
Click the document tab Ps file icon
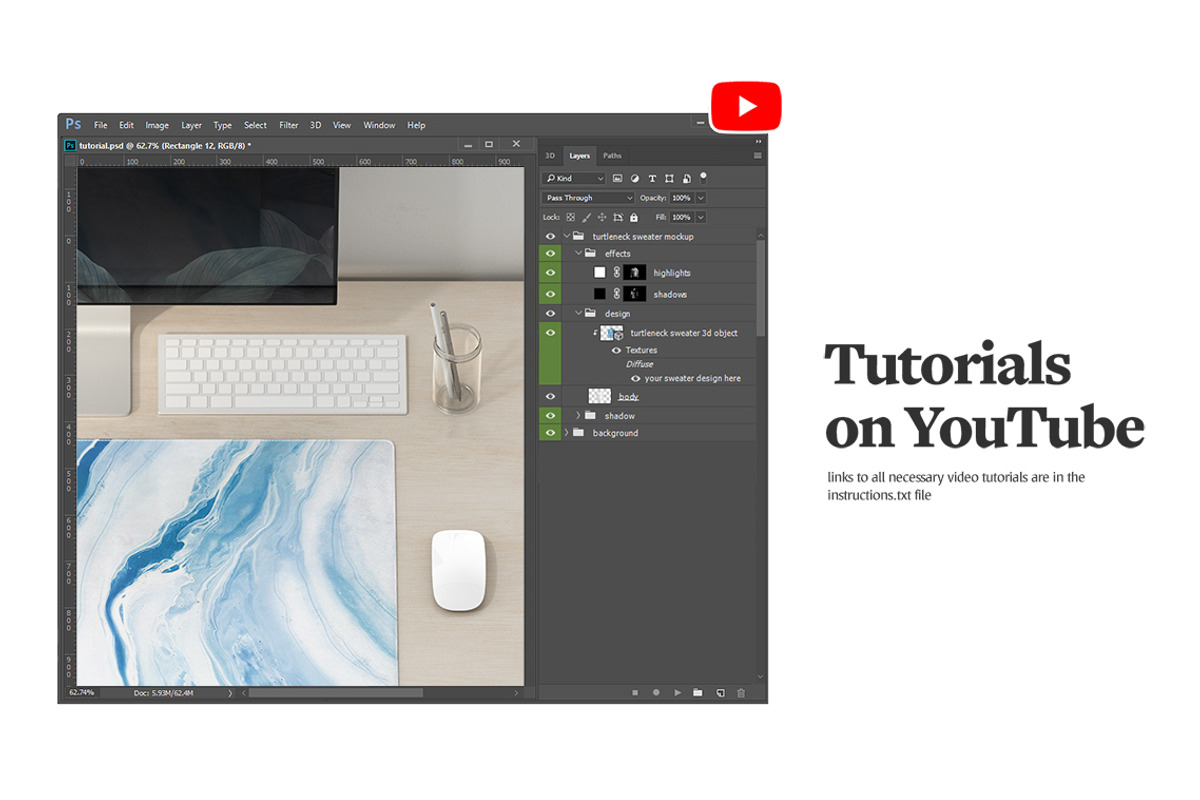coord(70,145)
